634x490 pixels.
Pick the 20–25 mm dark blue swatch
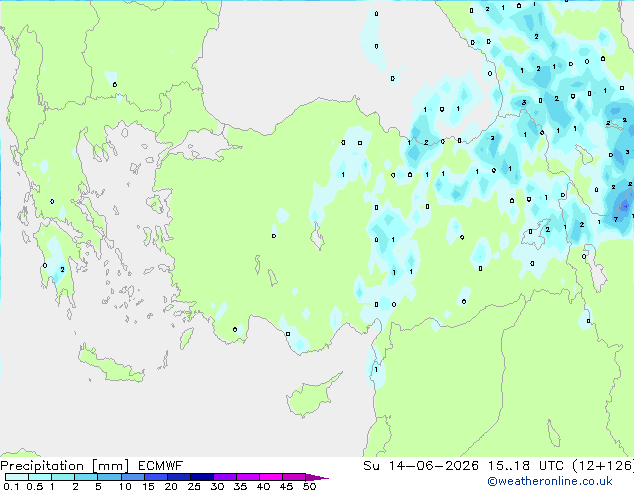[178, 477]
